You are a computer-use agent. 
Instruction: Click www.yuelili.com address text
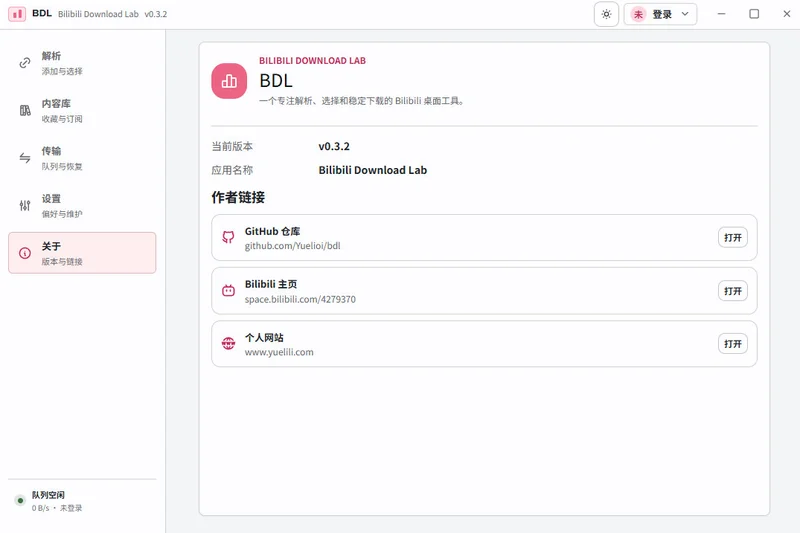click(x=279, y=352)
